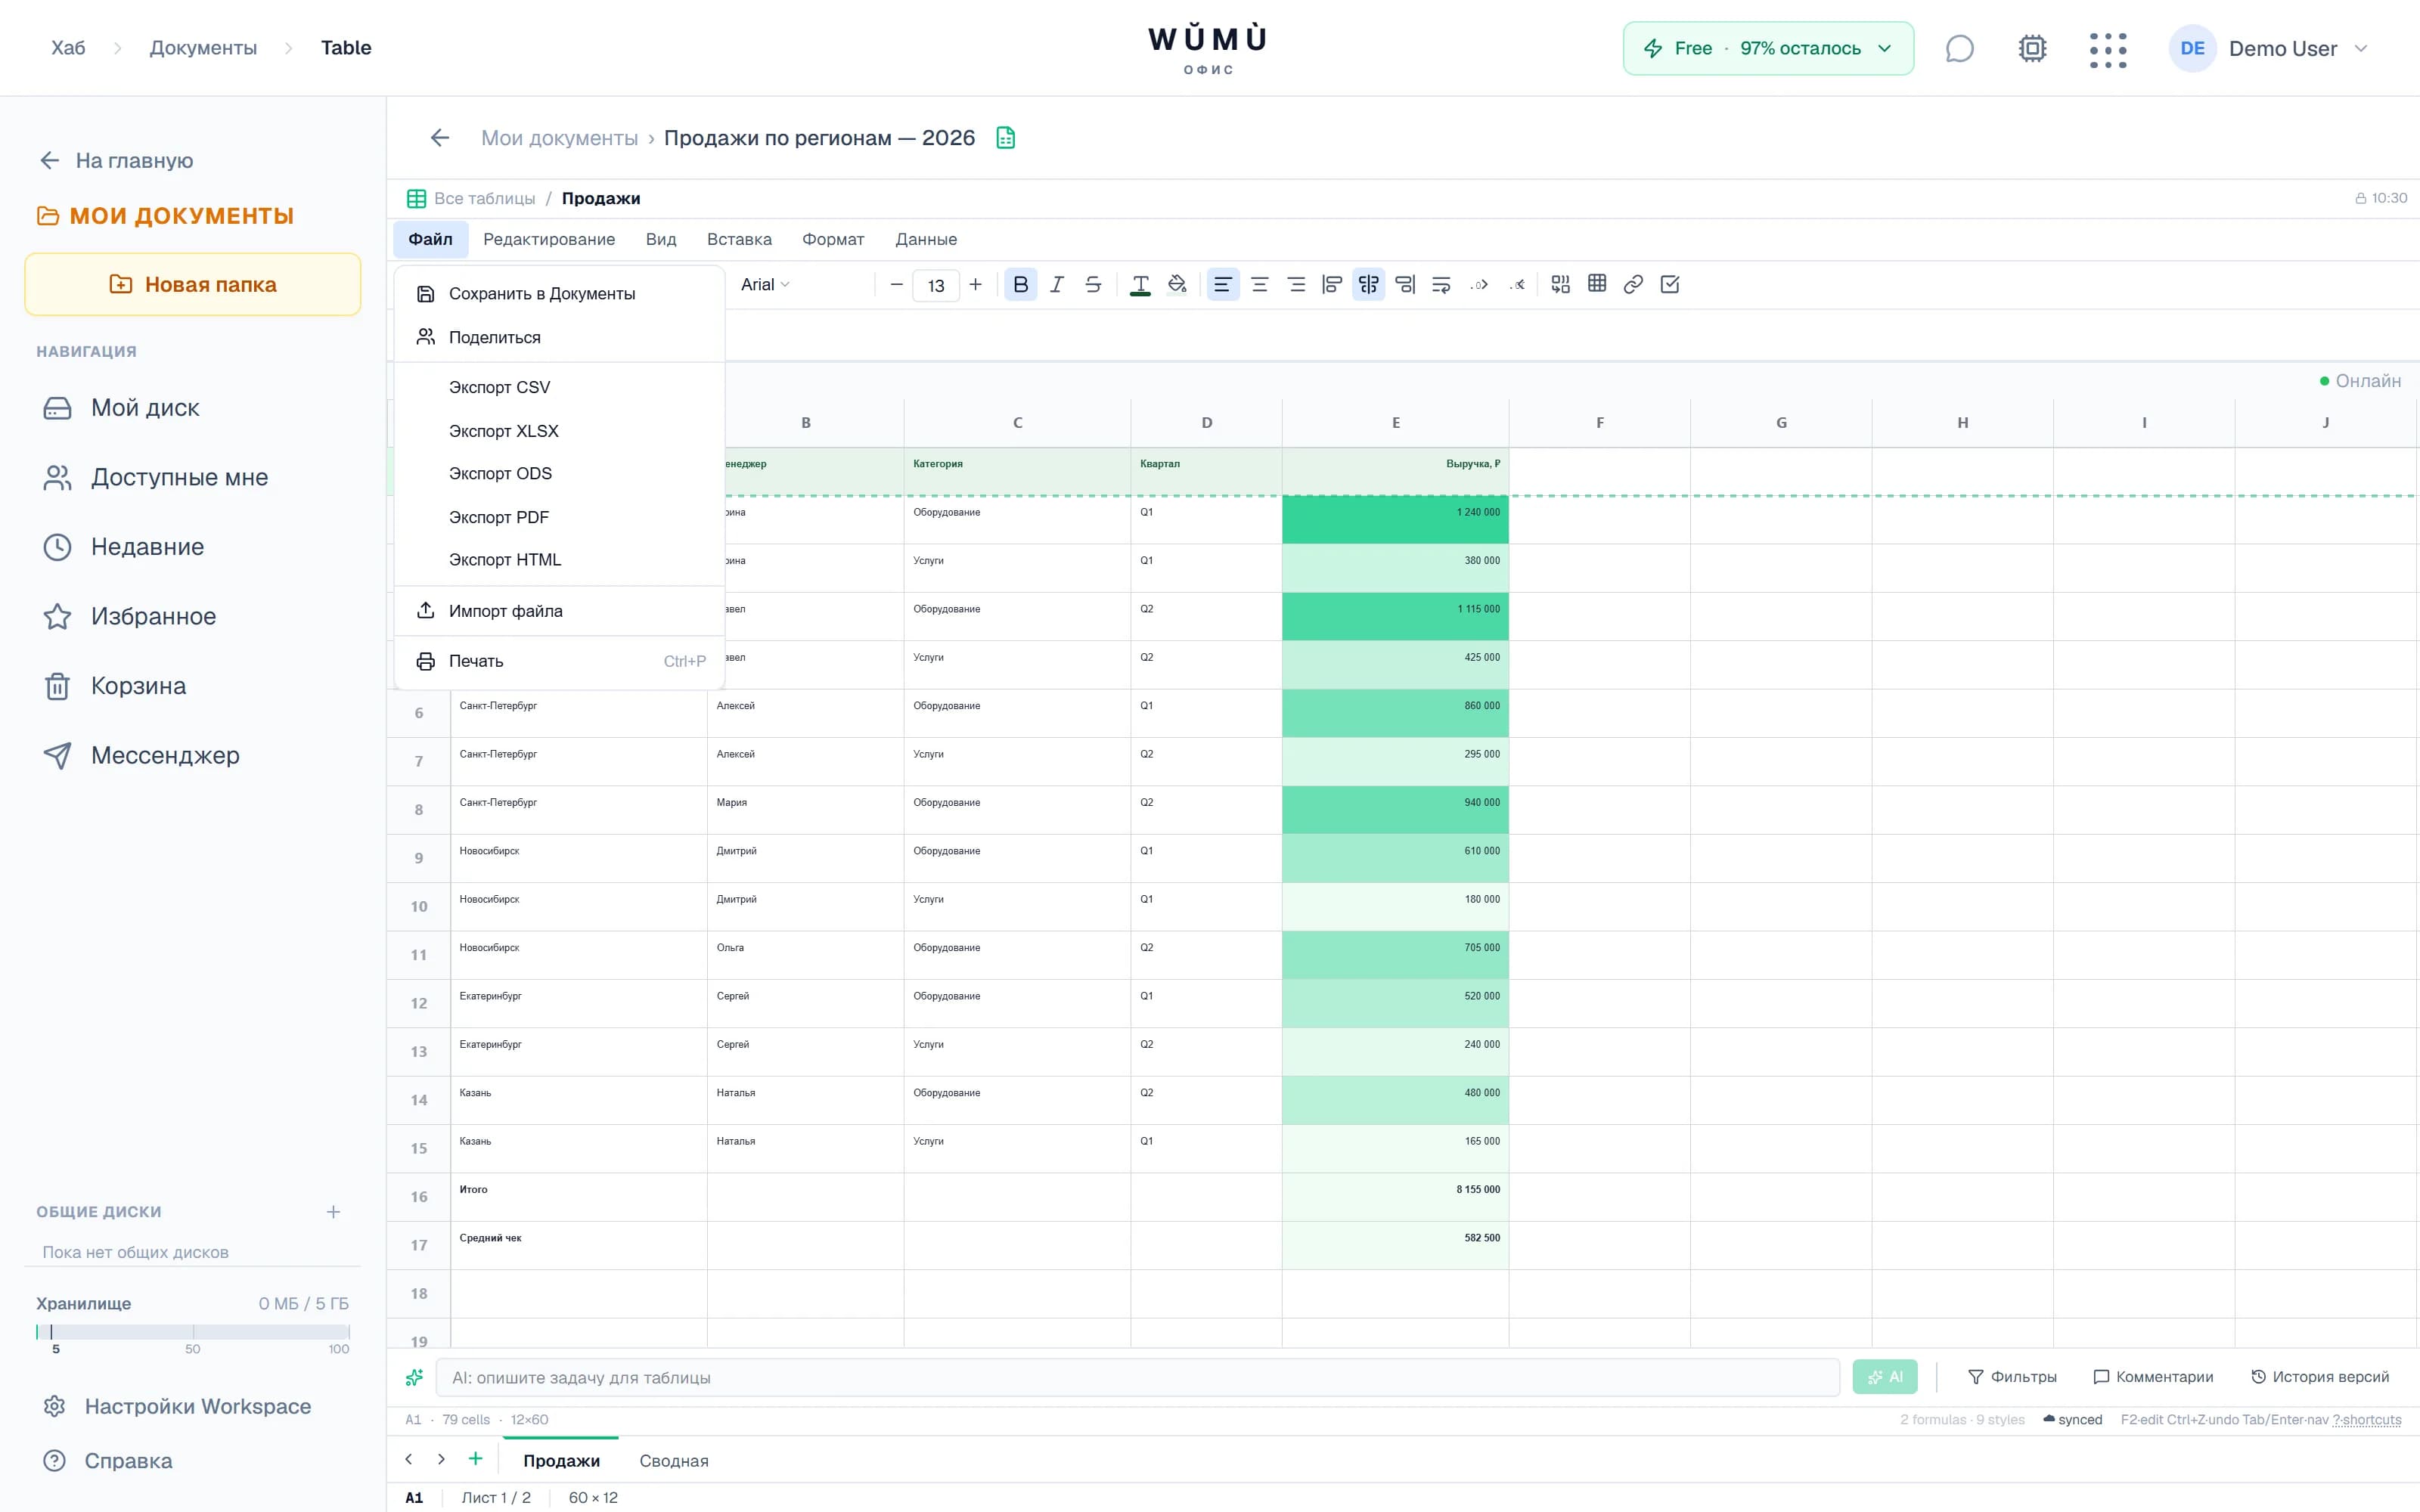
Task: Align cell content to end vertically
Action: (1405, 285)
